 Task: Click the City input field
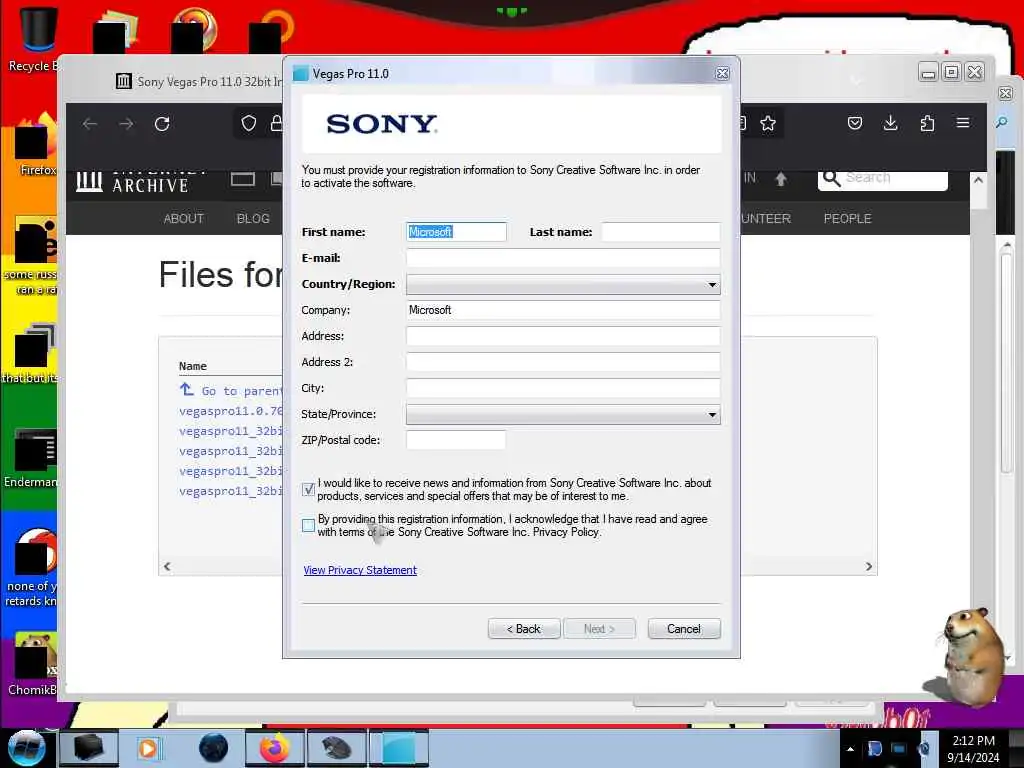pyautogui.click(x=563, y=388)
